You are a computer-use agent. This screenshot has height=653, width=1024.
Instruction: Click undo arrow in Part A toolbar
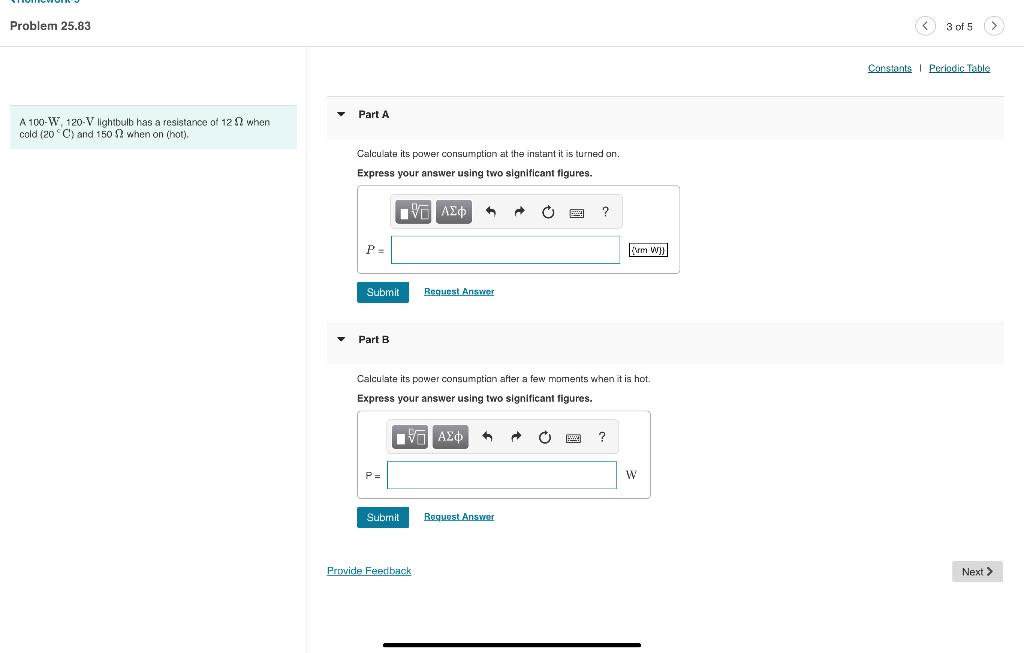click(x=490, y=212)
